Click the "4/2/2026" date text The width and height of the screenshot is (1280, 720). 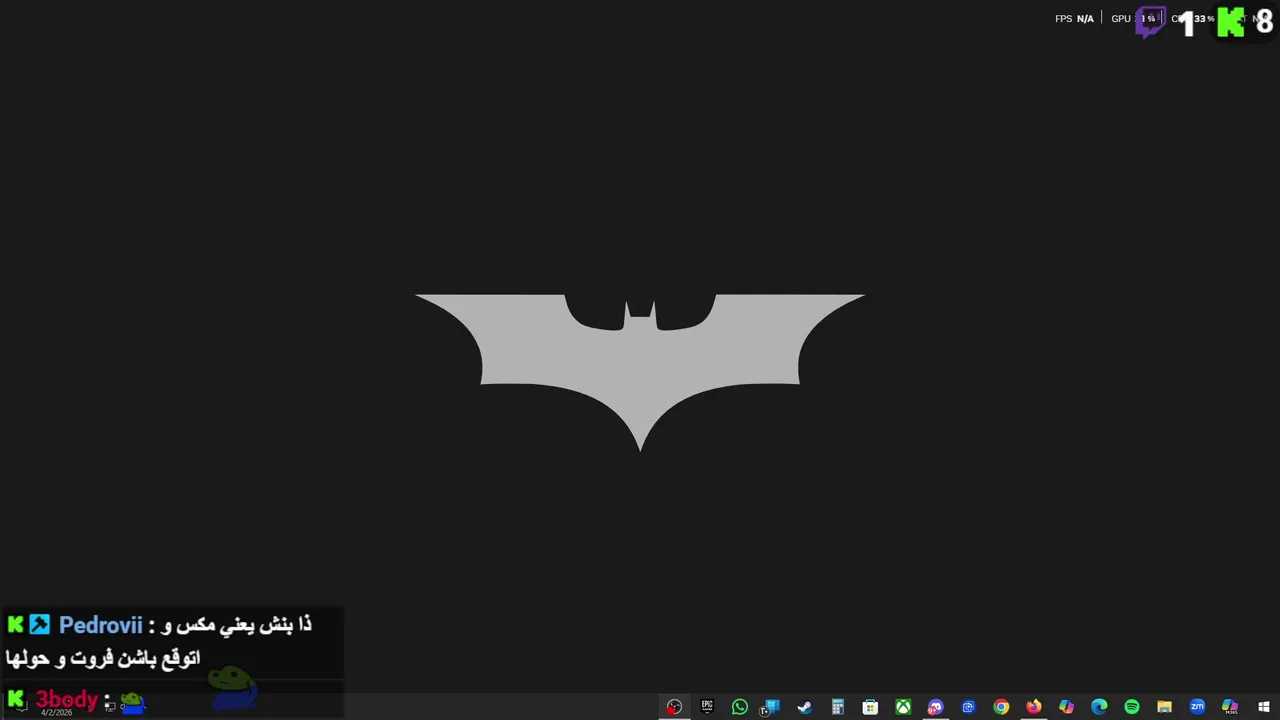click(x=56, y=712)
